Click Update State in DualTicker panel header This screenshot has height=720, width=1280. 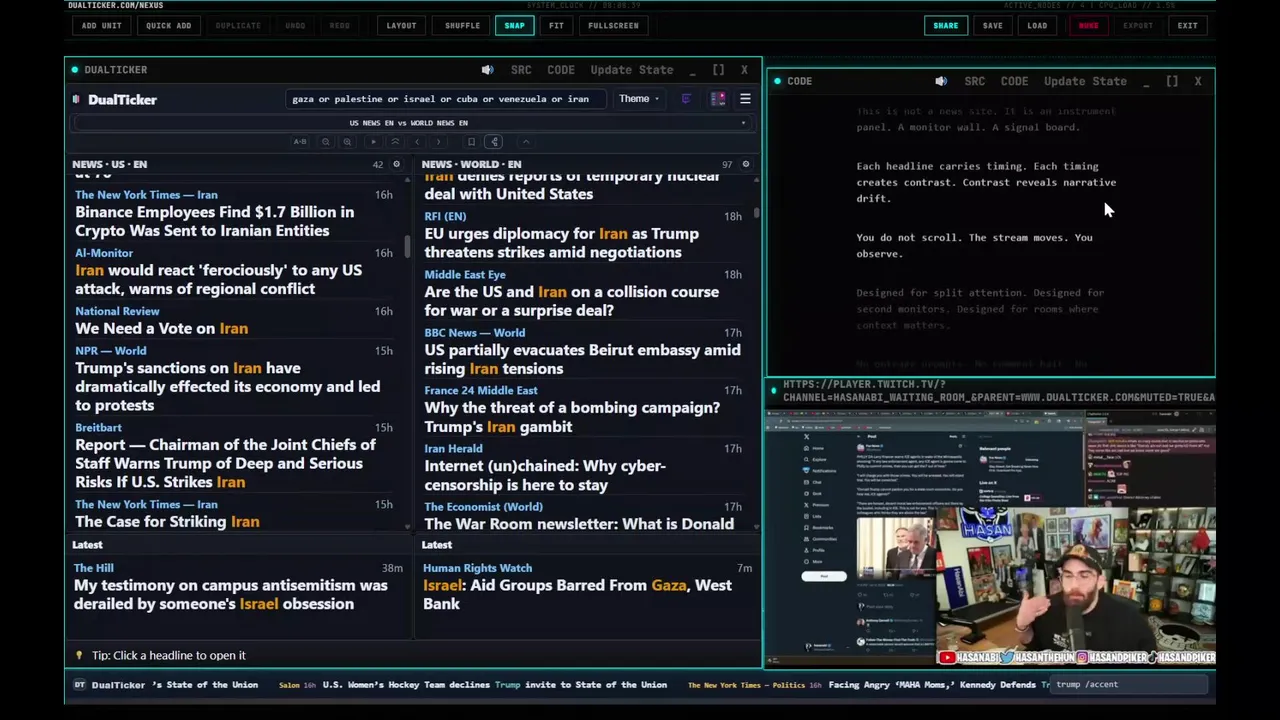(x=632, y=70)
